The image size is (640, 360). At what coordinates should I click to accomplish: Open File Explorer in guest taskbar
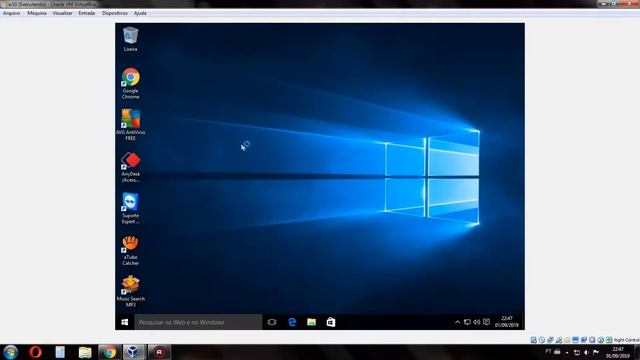[311, 322]
